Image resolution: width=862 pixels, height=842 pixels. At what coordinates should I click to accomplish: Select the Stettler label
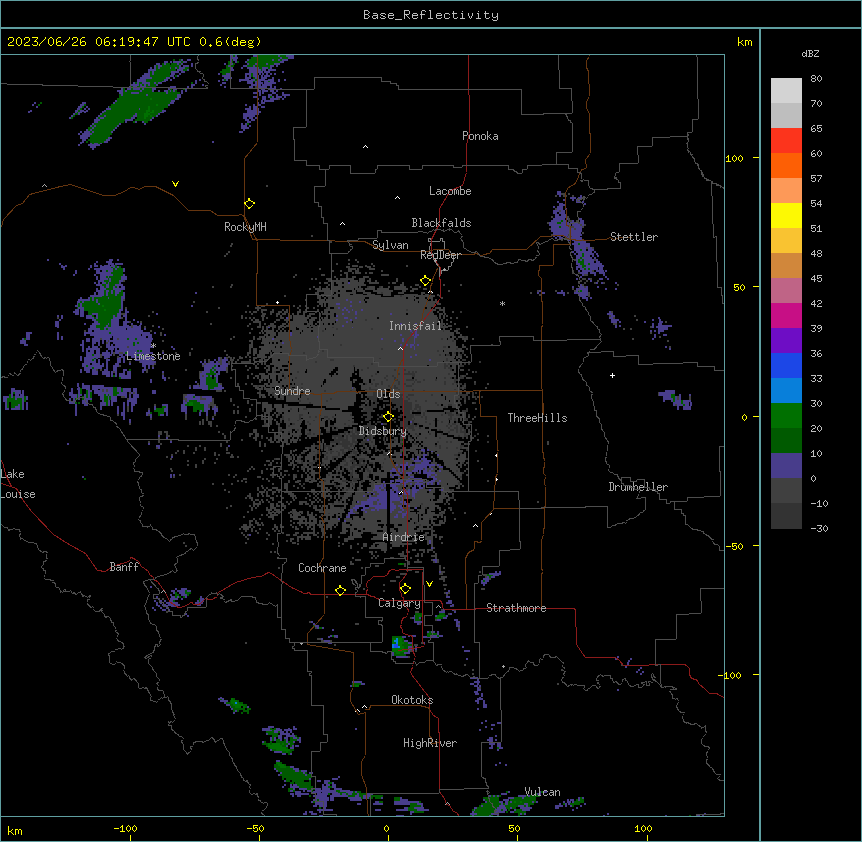click(634, 237)
